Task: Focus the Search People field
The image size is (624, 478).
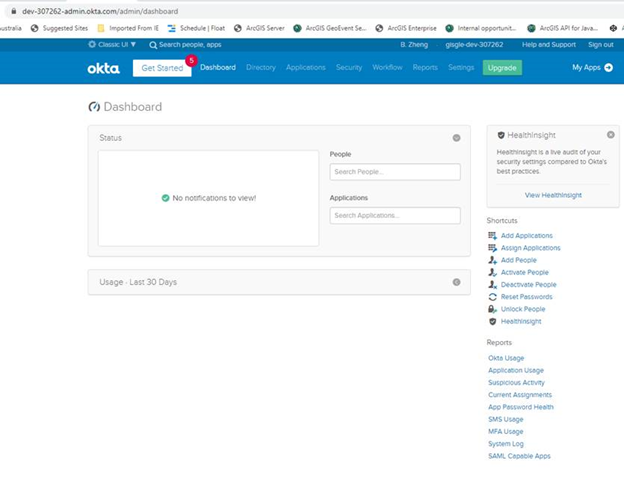Action: point(395,172)
